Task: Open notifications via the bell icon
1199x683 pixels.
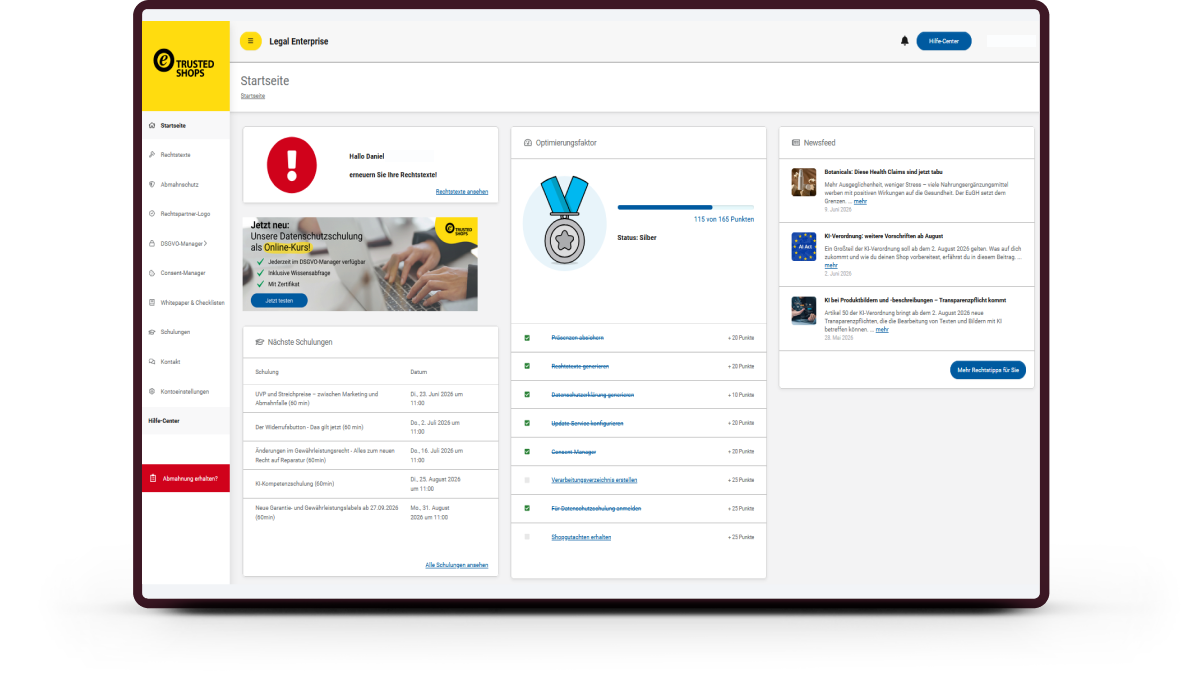Action: (x=905, y=41)
